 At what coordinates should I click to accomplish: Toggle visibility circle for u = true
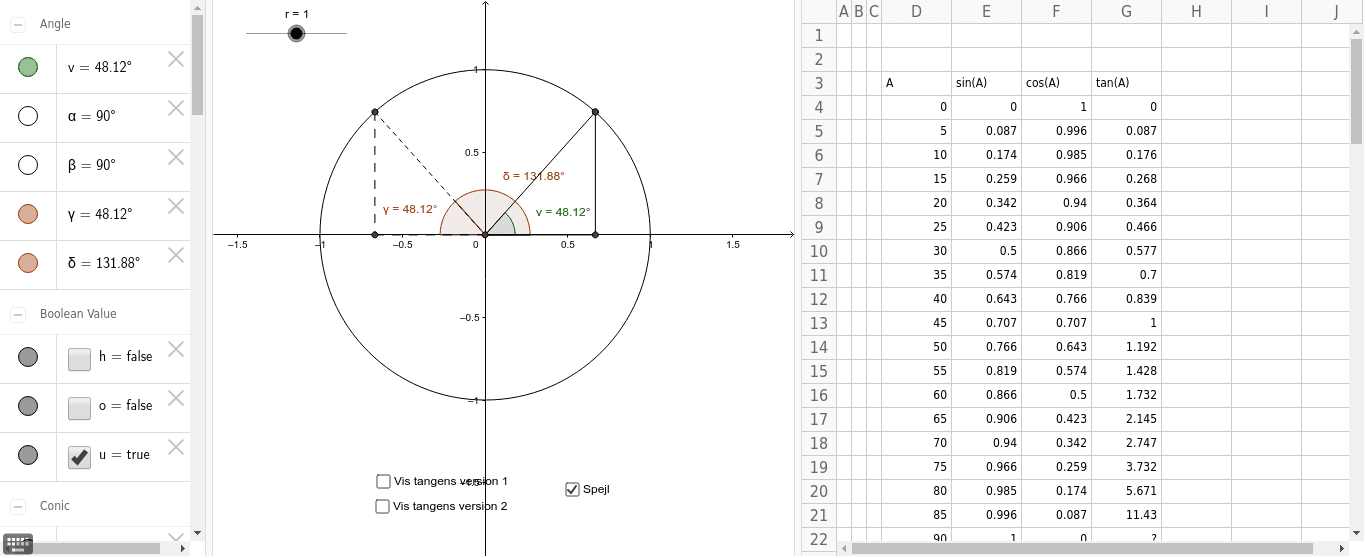(28, 455)
